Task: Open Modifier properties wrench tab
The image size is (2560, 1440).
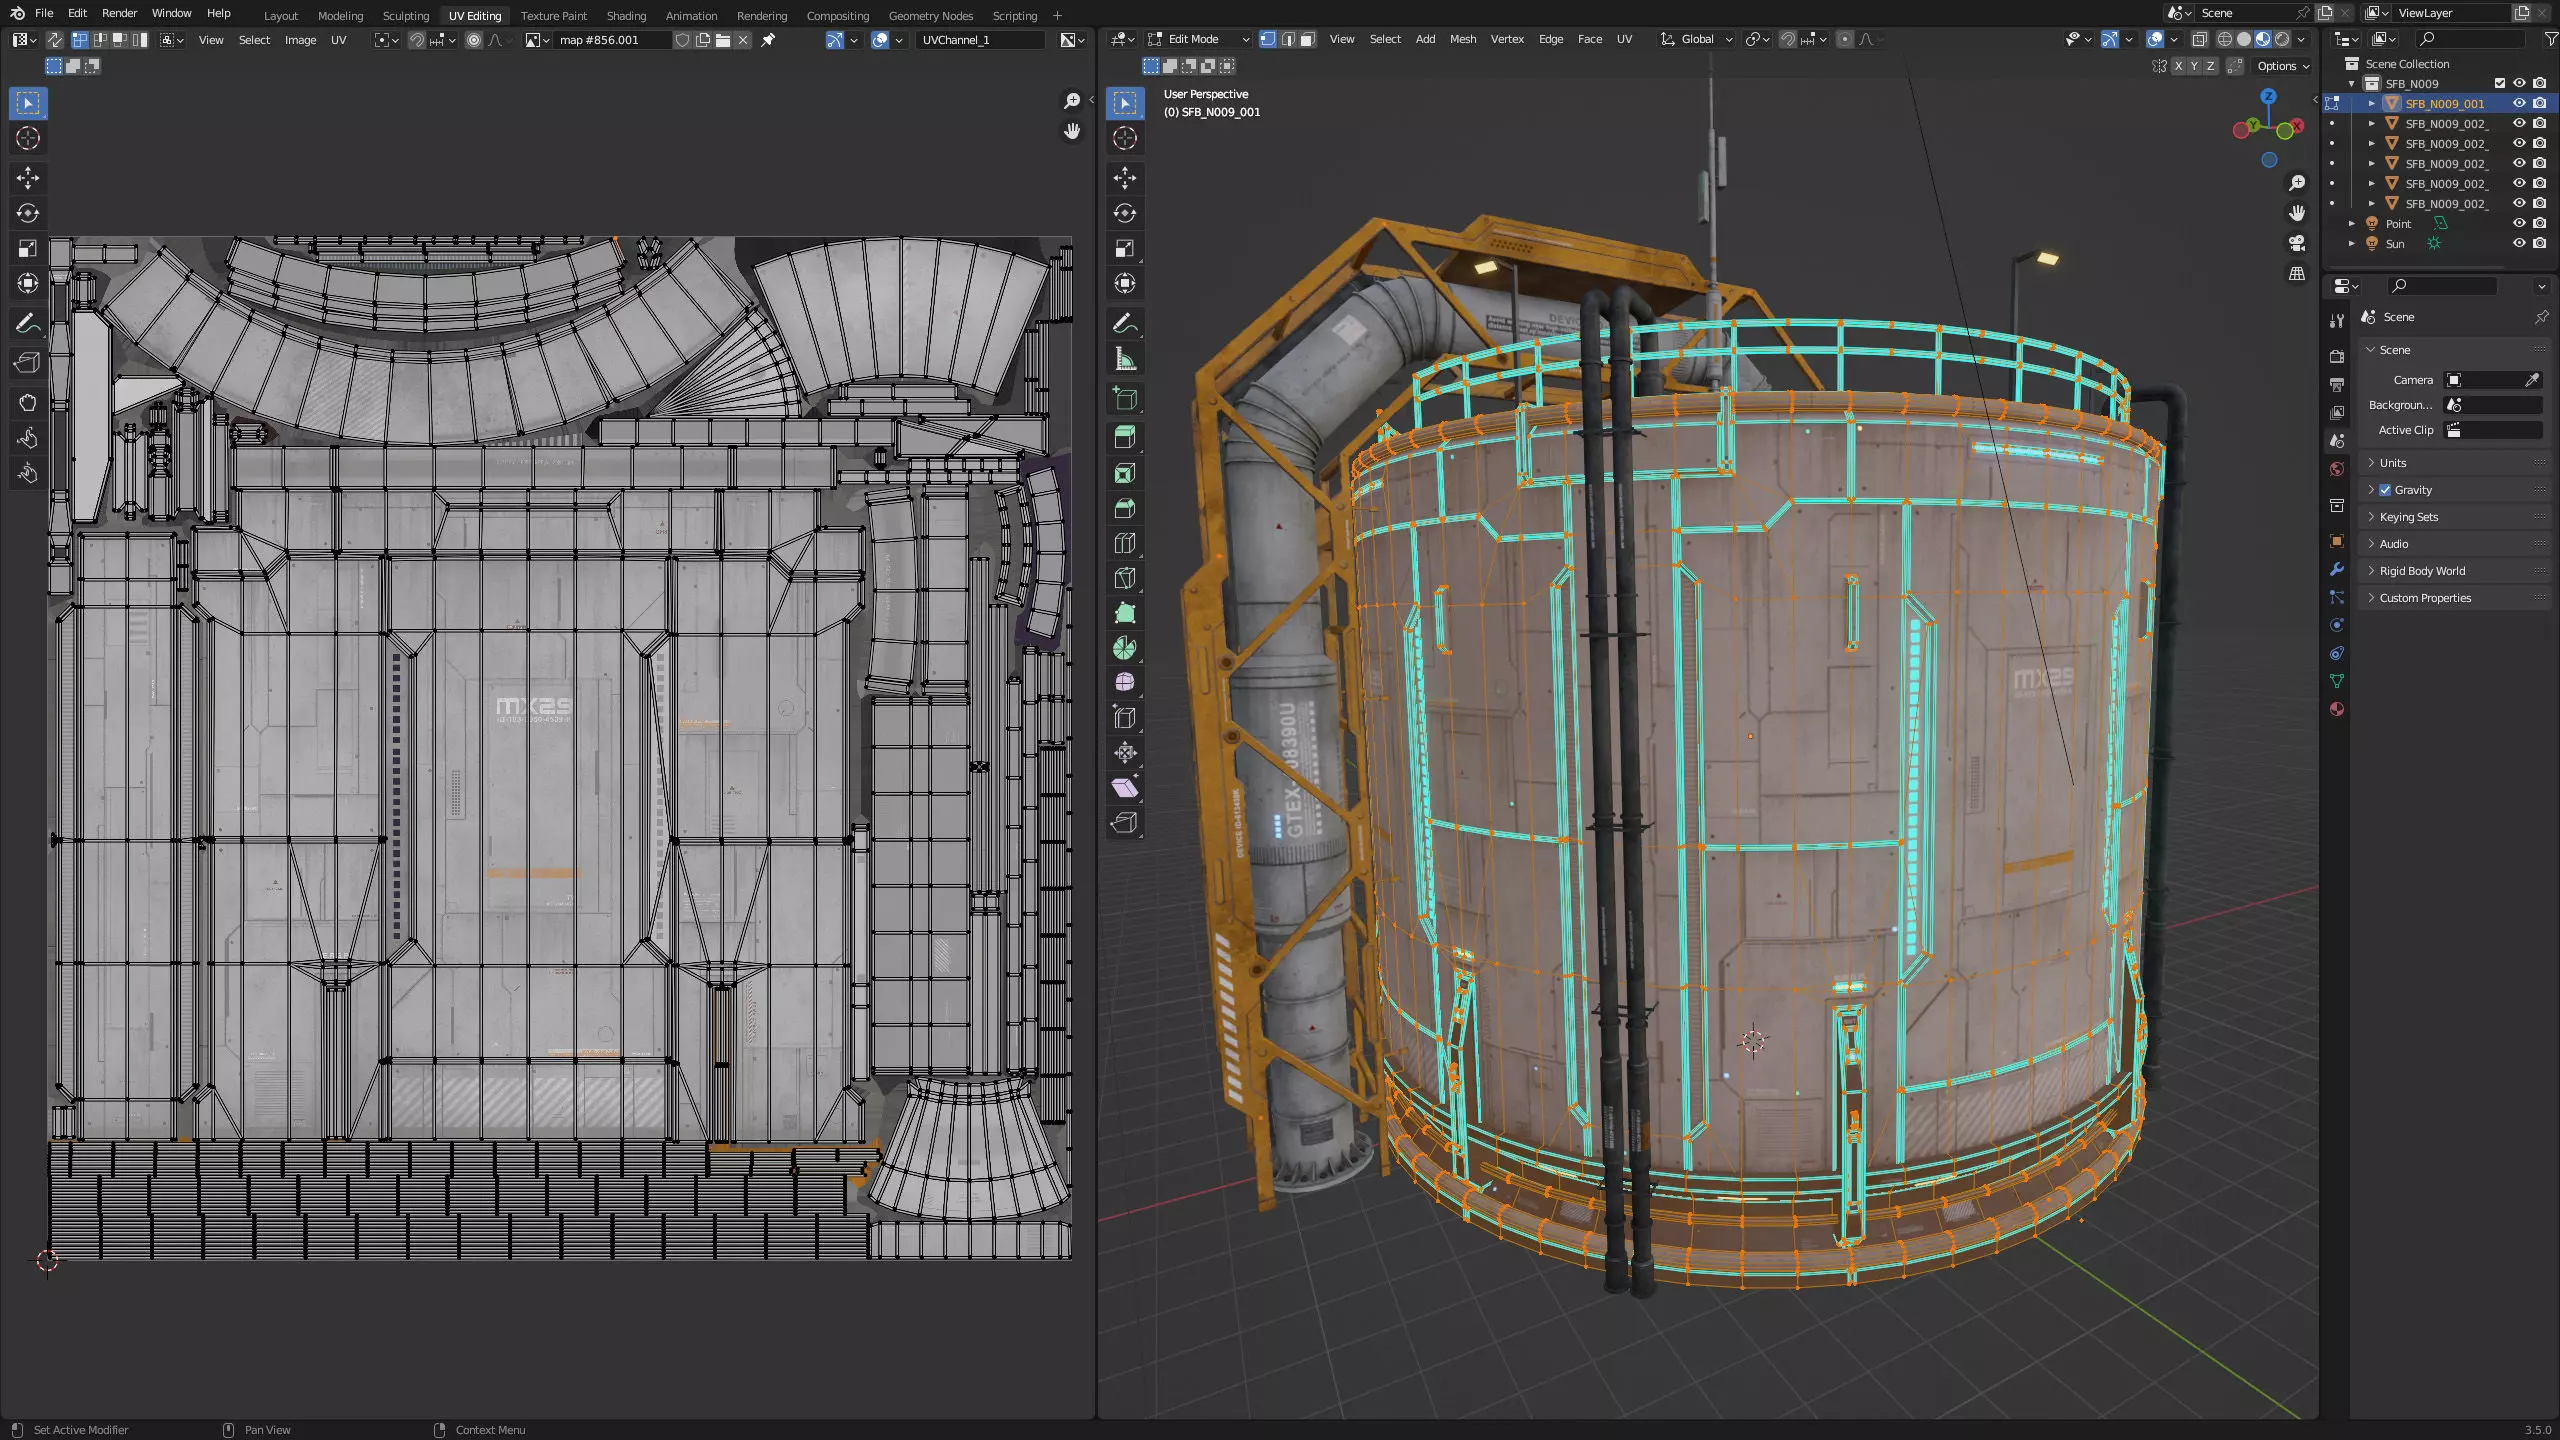Action: [x=2336, y=569]
